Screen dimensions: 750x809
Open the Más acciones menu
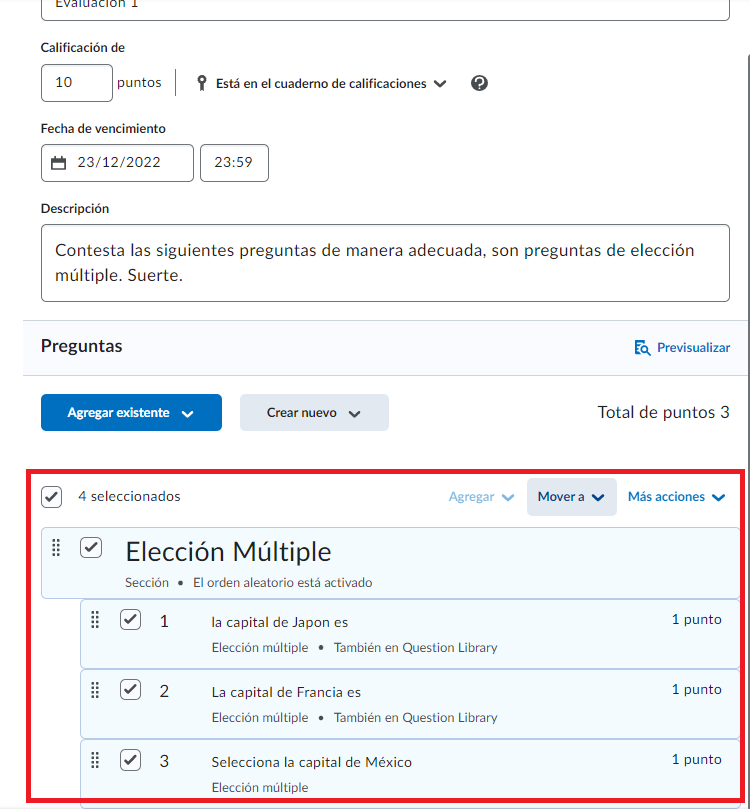(x=676, y=497)
